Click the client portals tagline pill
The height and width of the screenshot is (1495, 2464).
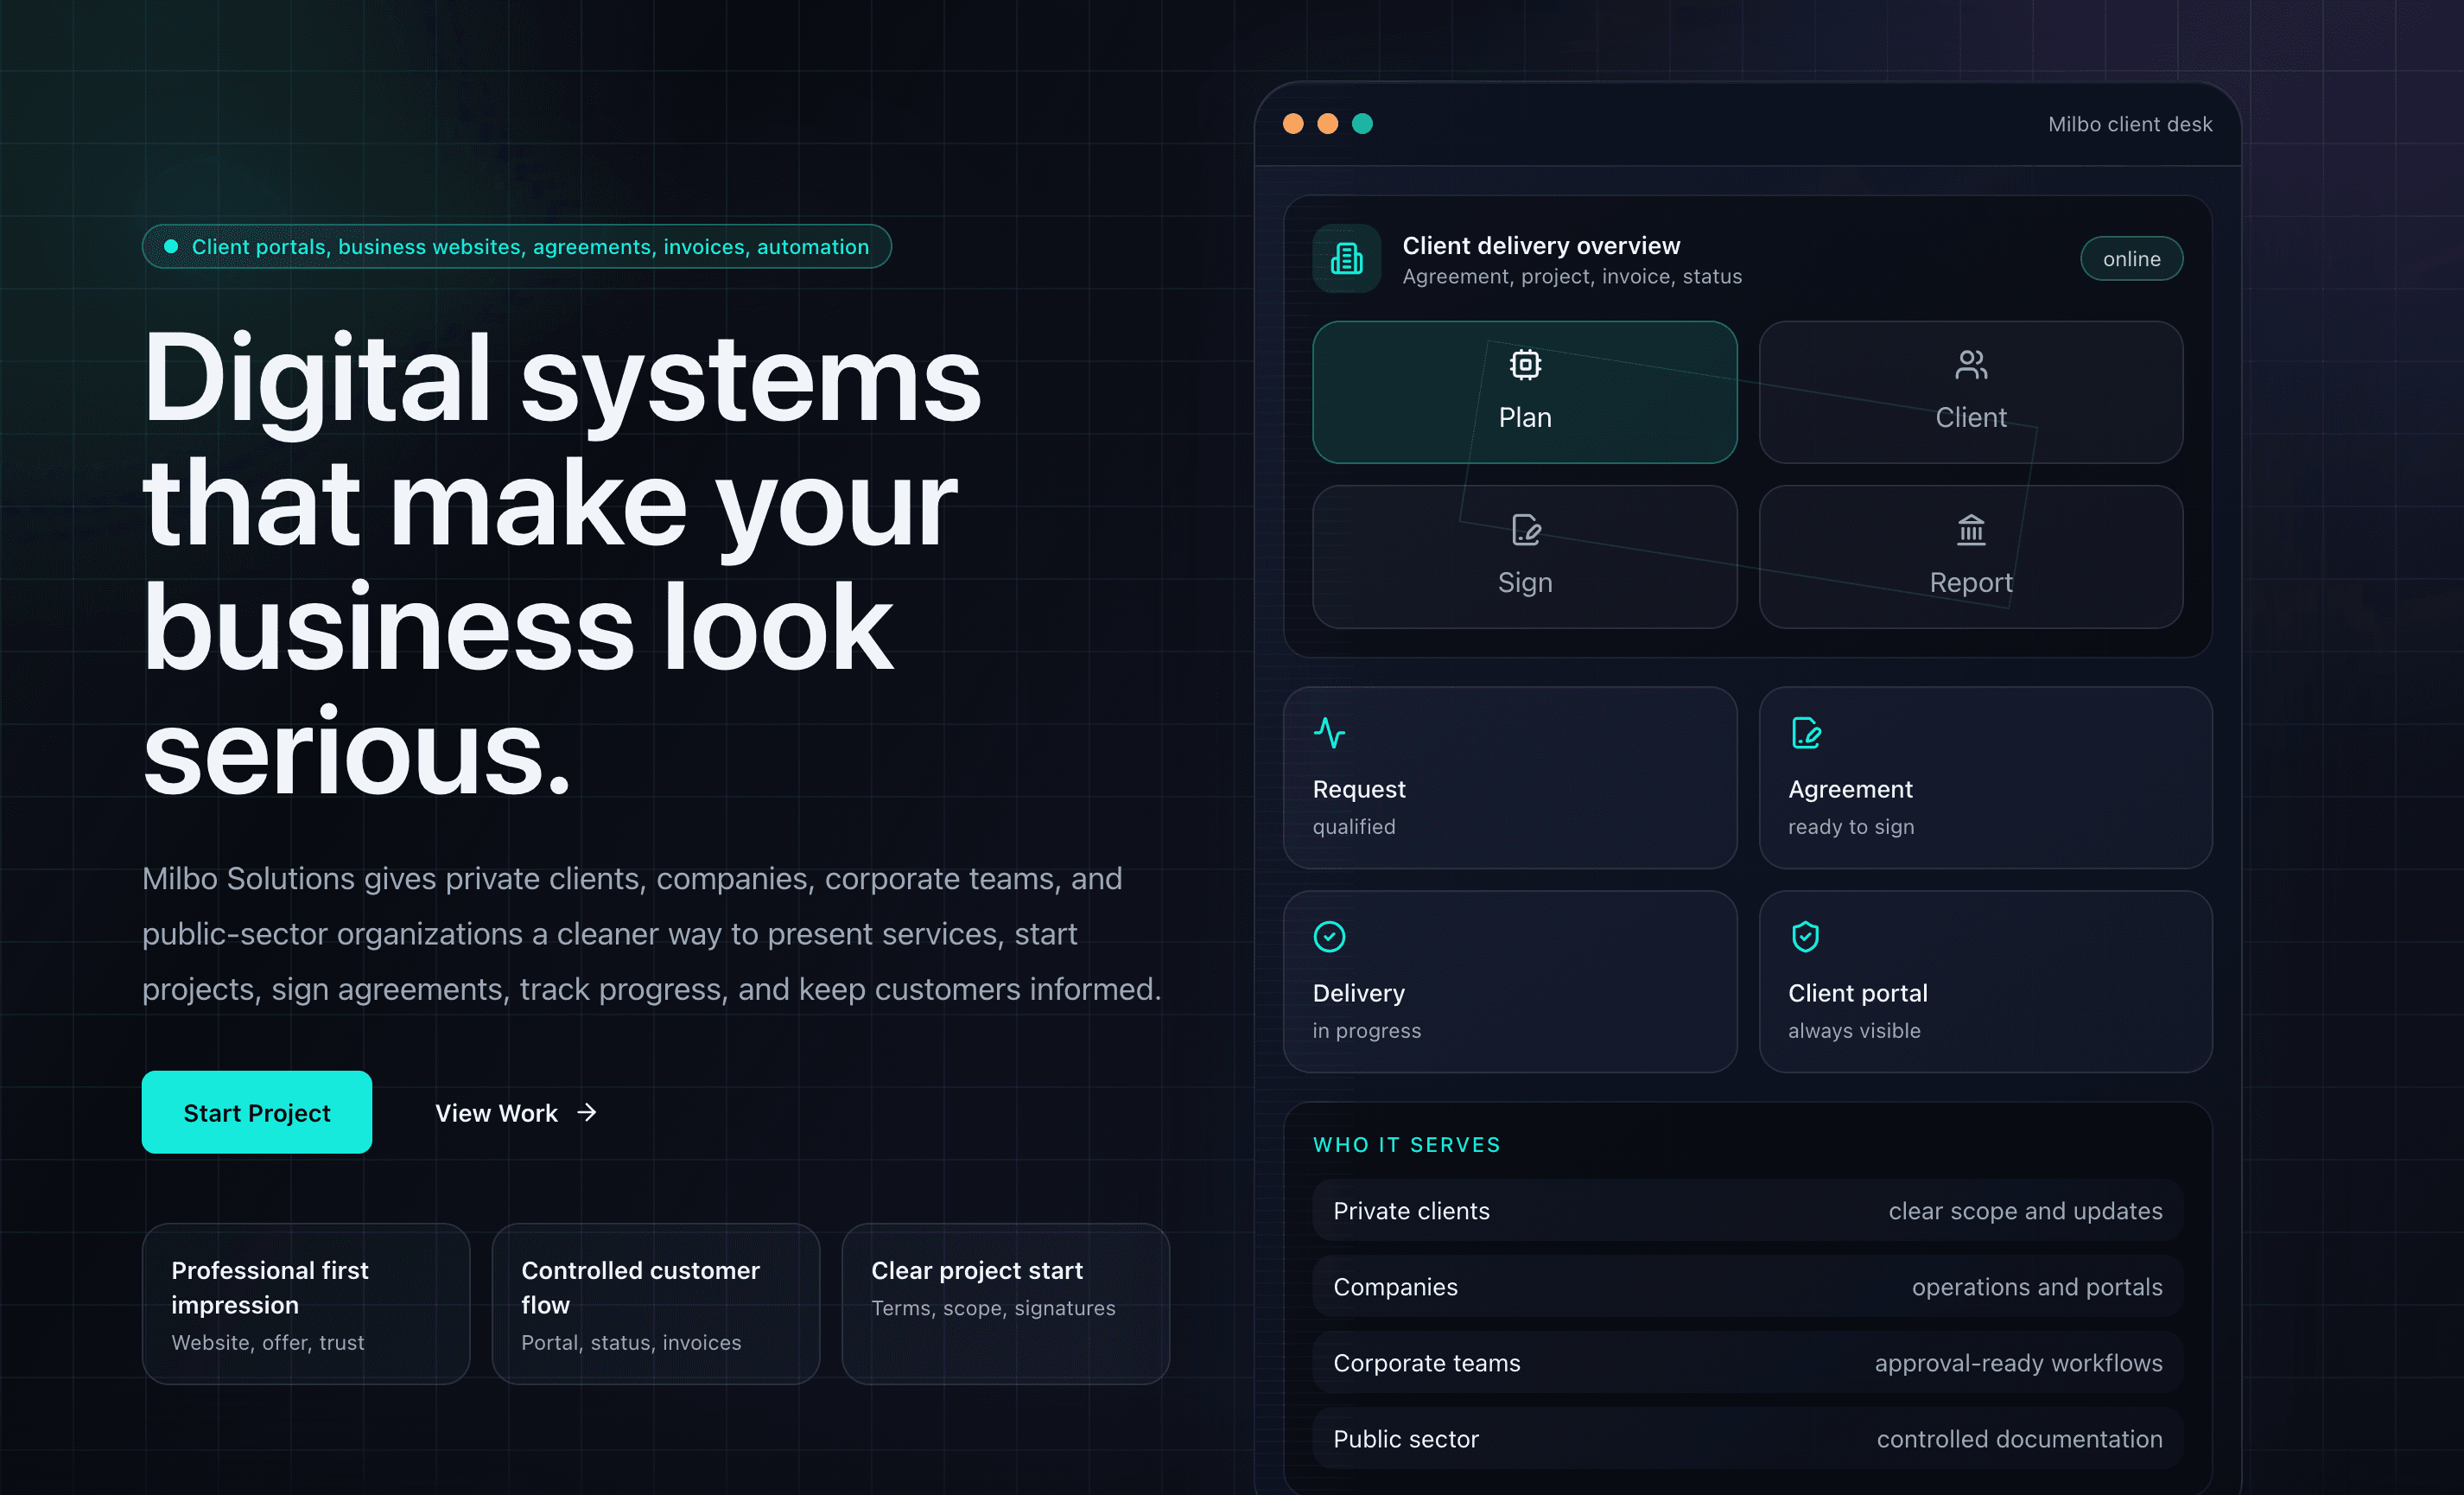coord(517,246)
